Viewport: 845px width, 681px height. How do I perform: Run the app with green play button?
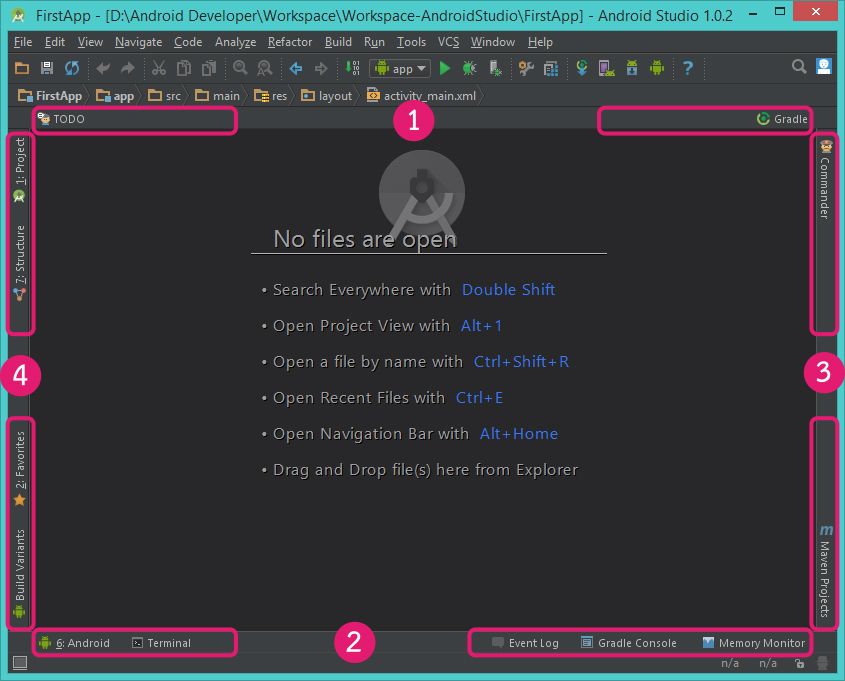click(445, 68)
